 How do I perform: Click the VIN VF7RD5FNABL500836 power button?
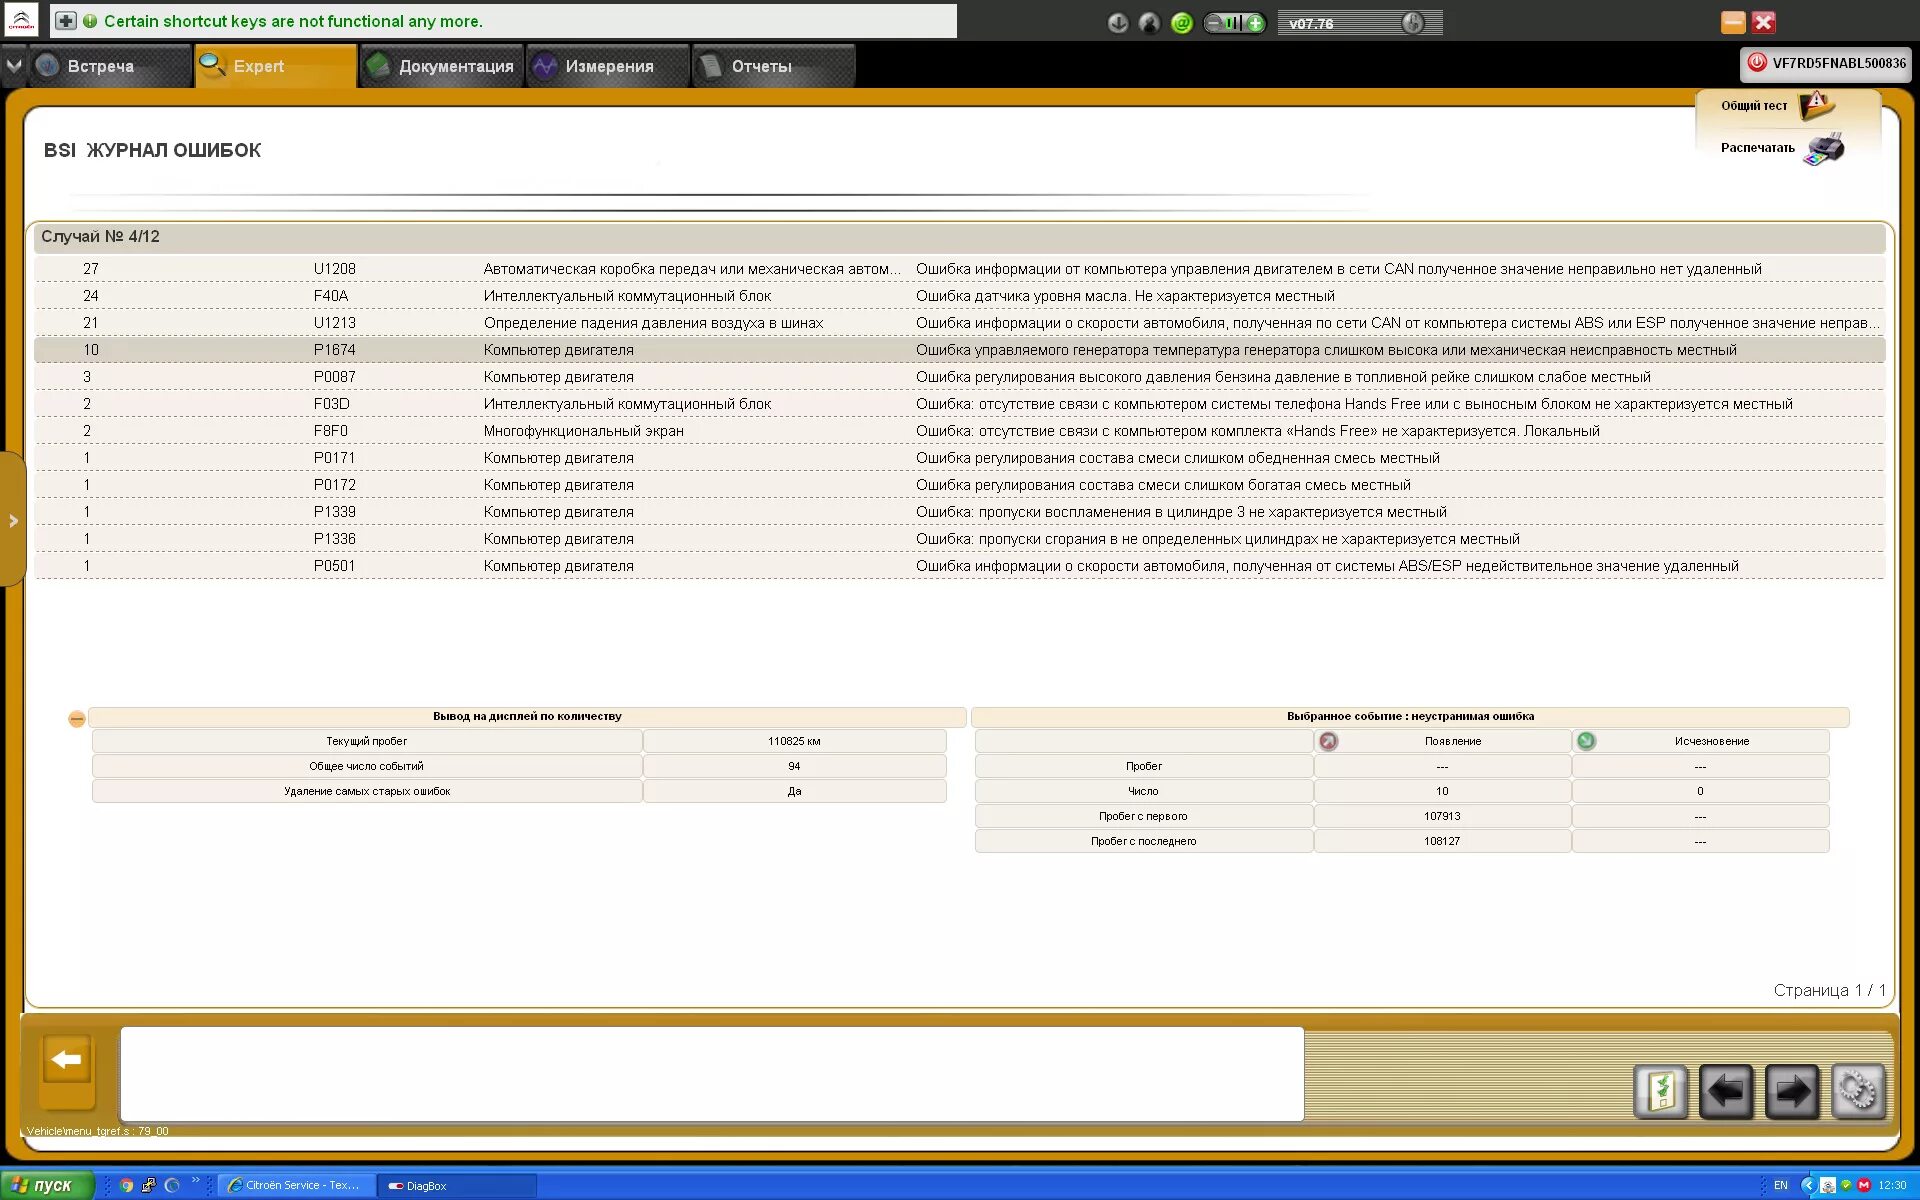pos(1756,63)
